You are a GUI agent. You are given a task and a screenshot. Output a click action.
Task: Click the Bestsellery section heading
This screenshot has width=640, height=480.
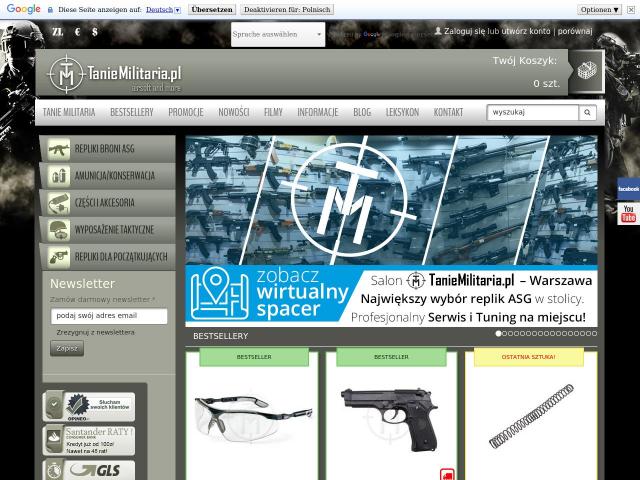(x=221, y=336)
